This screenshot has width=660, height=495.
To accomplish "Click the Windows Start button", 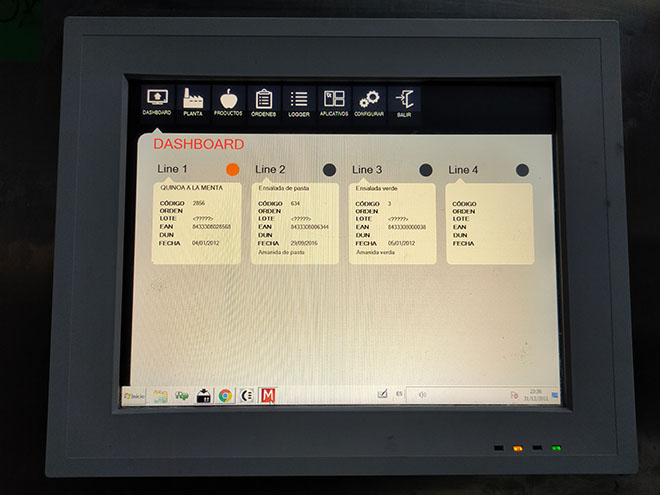I will tap(133, 396).
